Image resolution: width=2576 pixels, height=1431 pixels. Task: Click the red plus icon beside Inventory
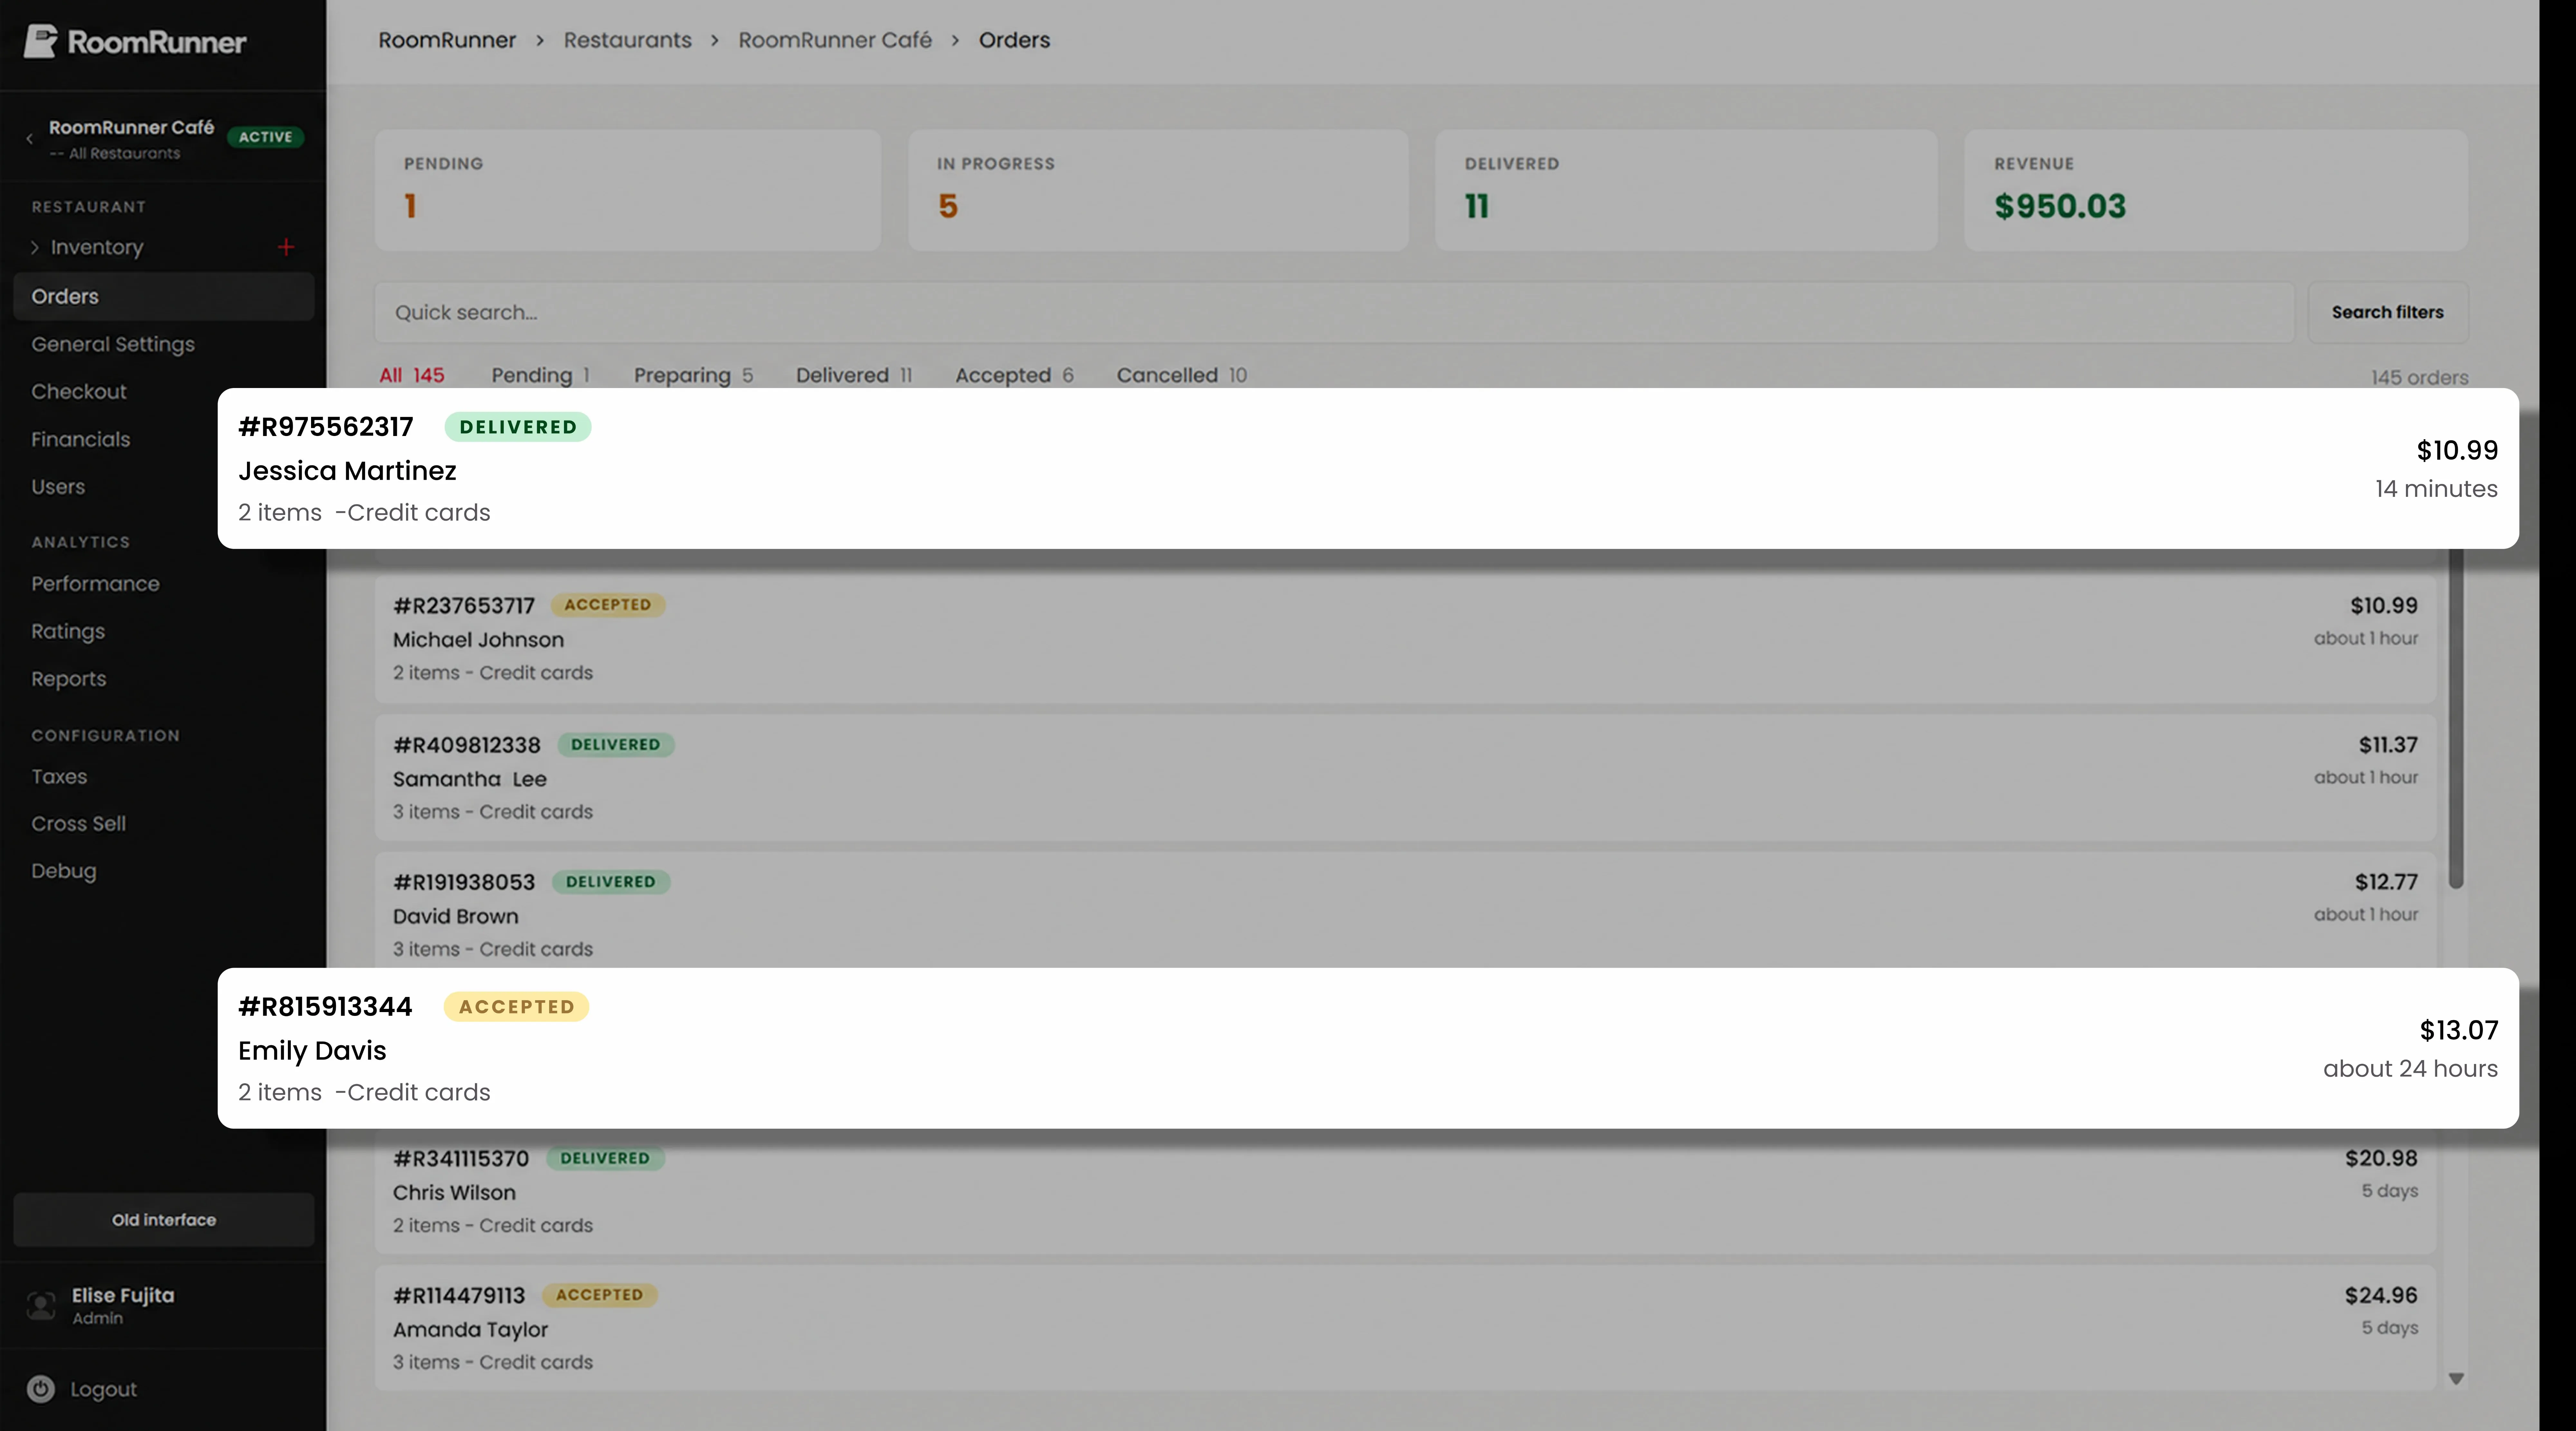(x=286, y=247)
